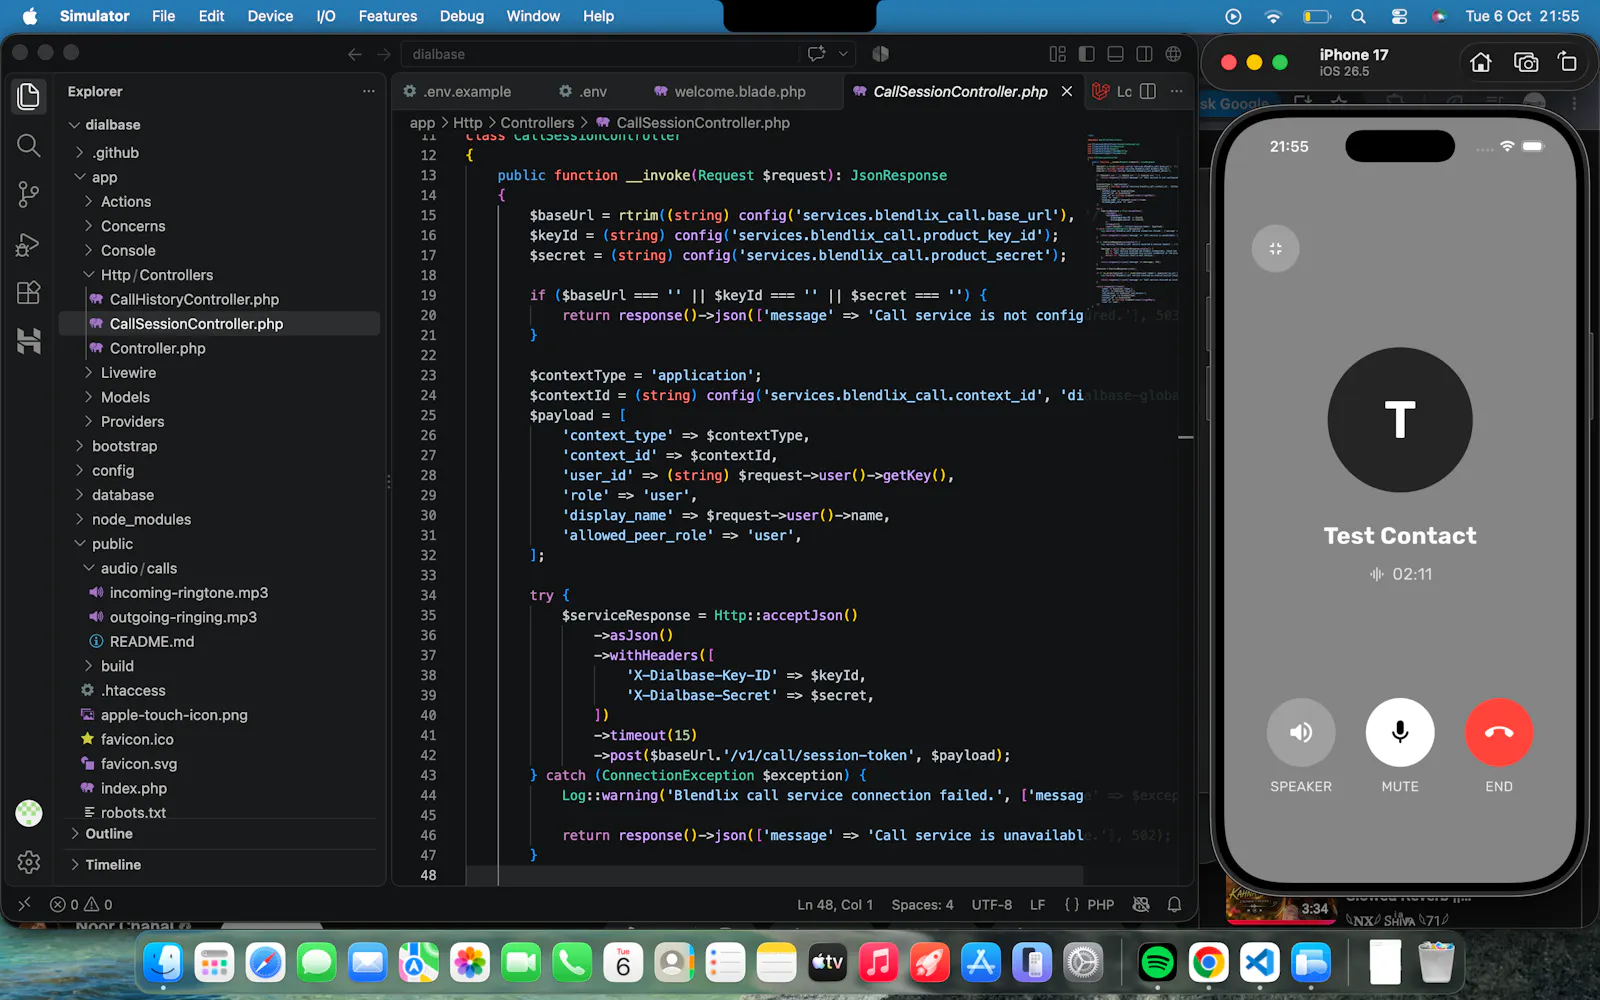Open the editor More Actions ellipsis menu

[1177, 91]
